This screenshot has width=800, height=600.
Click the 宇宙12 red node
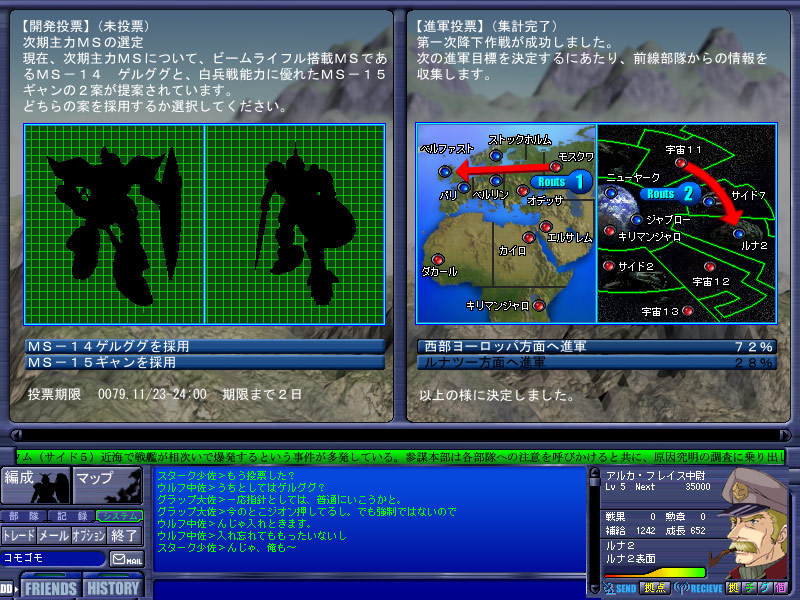point(709,266)
